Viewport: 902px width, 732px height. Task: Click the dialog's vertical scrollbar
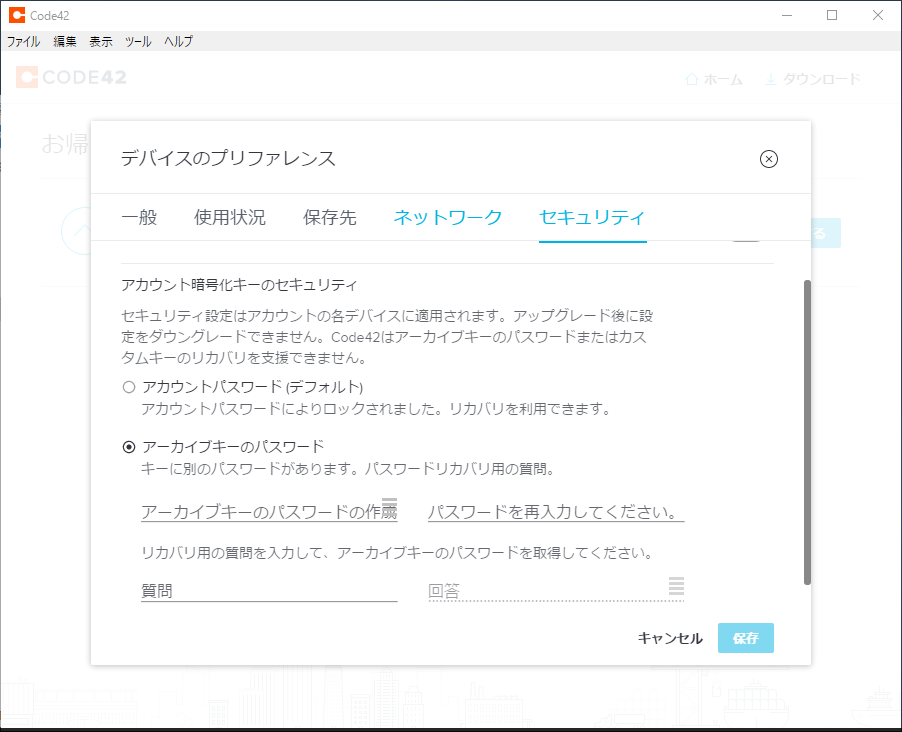tap(807, 433)
